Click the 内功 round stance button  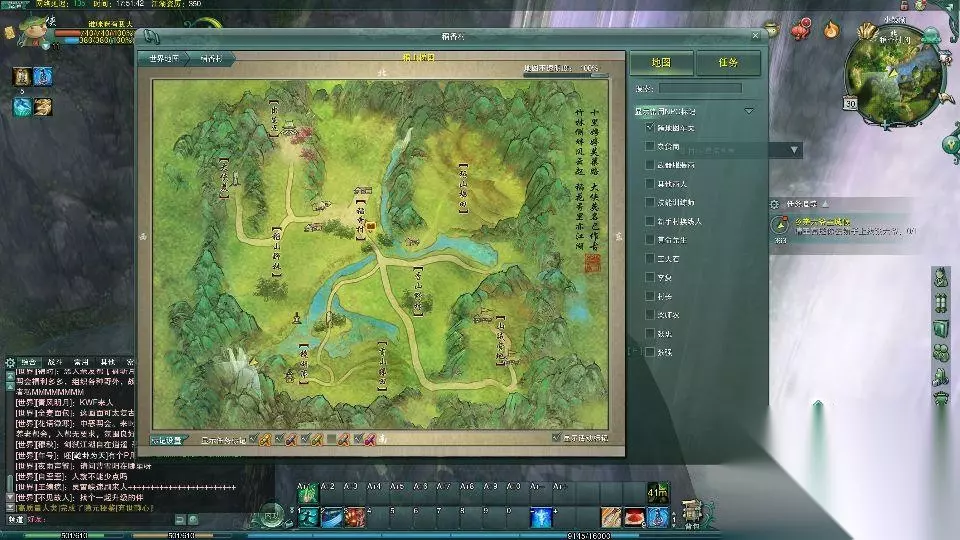[x=272, y=515]
